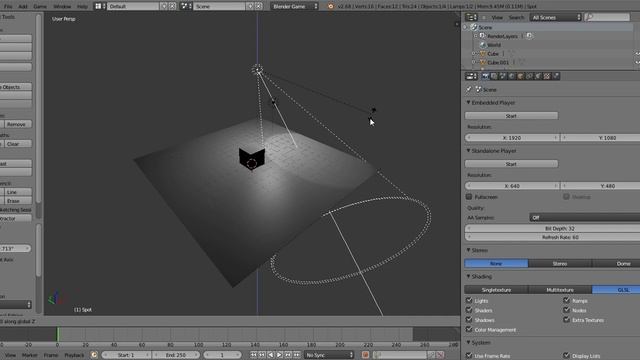Enable the Fullscreen checkbox

pos(469,197)
